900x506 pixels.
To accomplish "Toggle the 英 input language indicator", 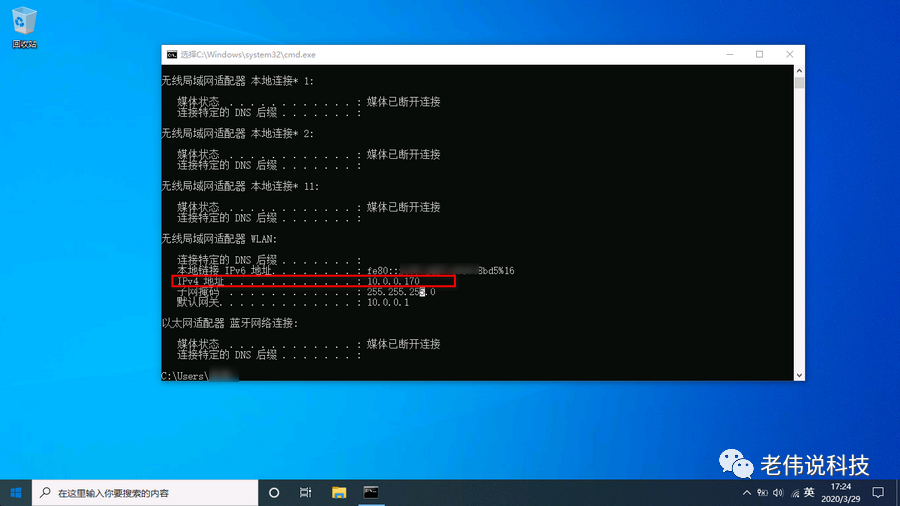I will point(809,492).
